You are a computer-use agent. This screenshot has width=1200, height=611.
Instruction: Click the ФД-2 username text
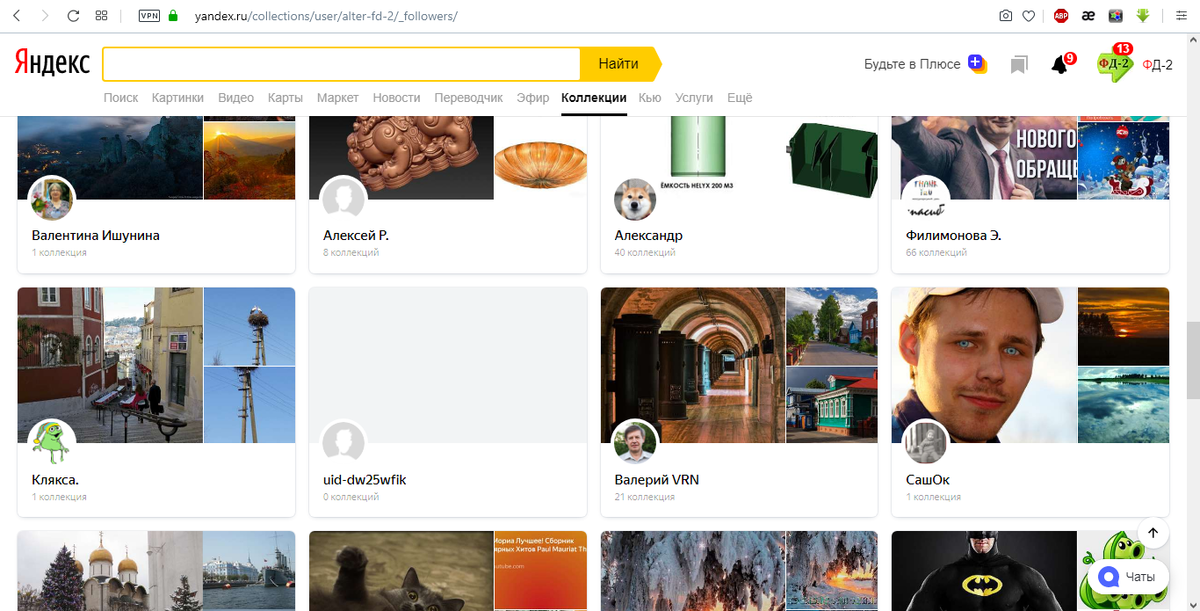1157,65
